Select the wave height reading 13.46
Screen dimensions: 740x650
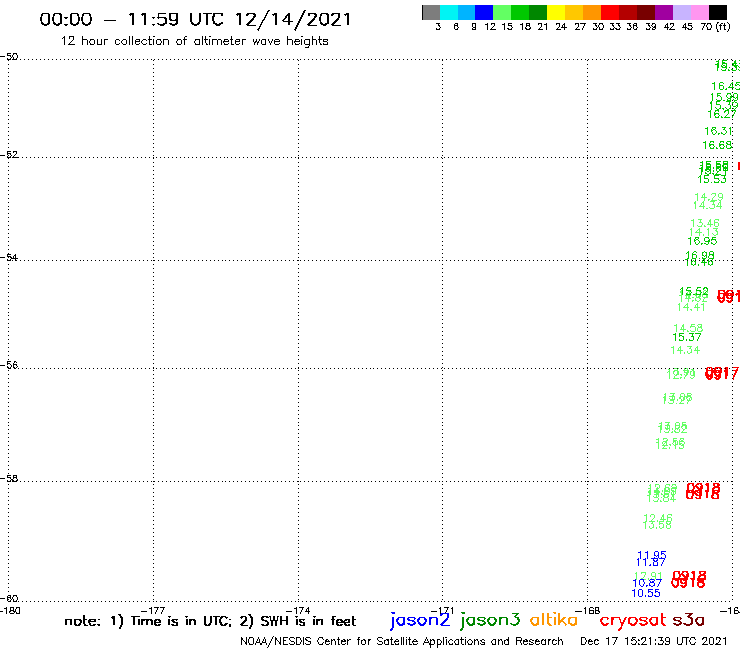tap(705, 223)
